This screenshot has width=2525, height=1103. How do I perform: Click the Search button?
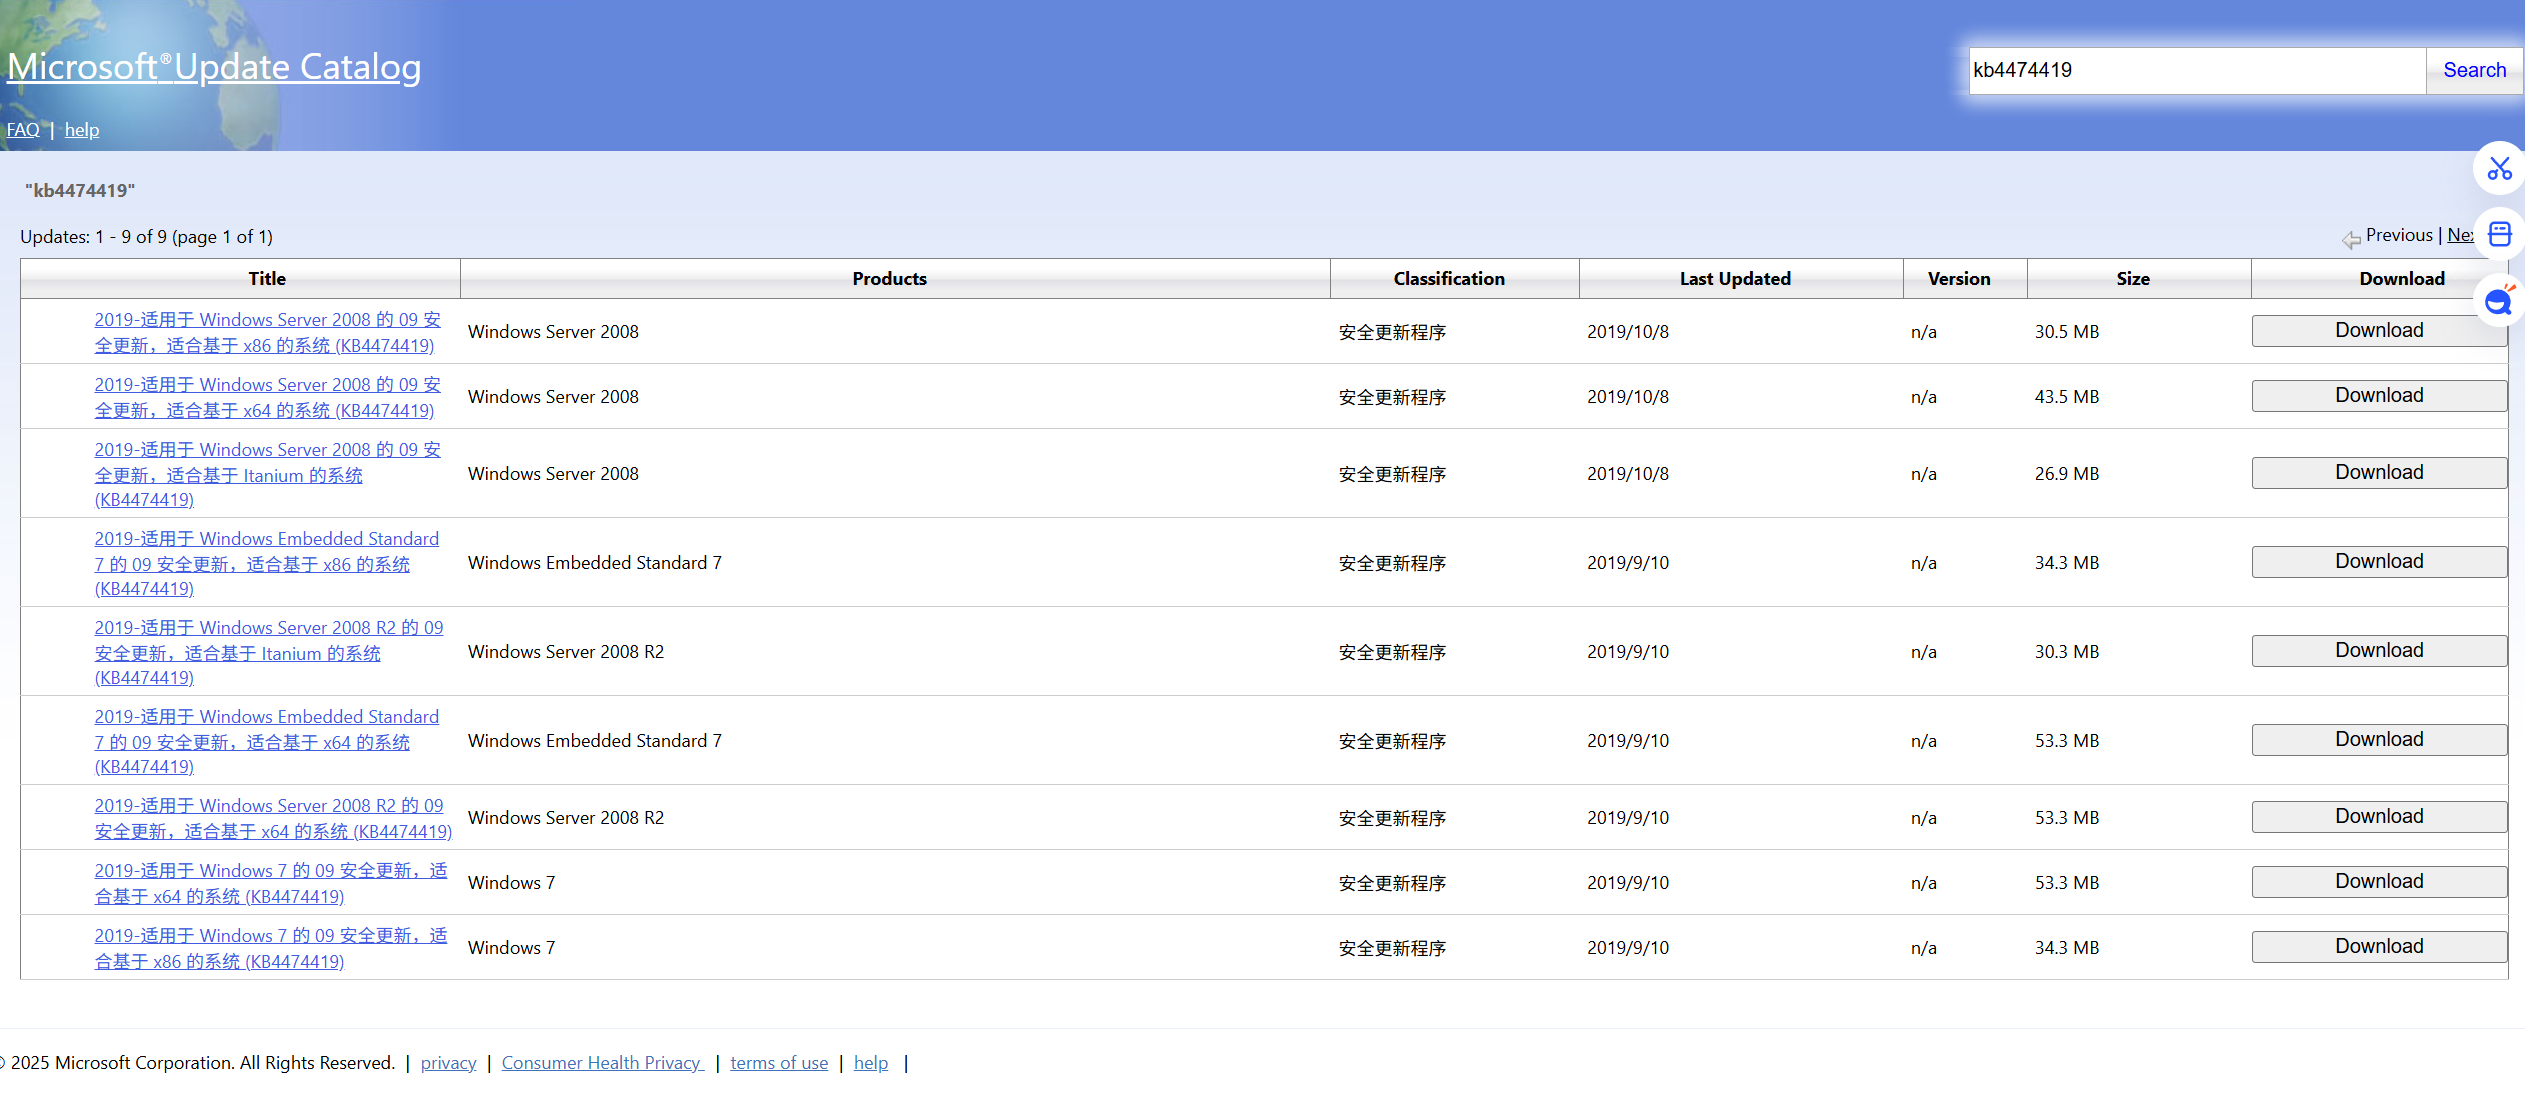coord(2474,70)
